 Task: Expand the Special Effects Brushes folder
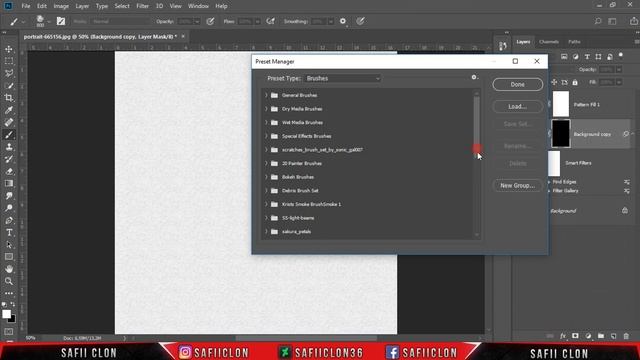(266, 136)
